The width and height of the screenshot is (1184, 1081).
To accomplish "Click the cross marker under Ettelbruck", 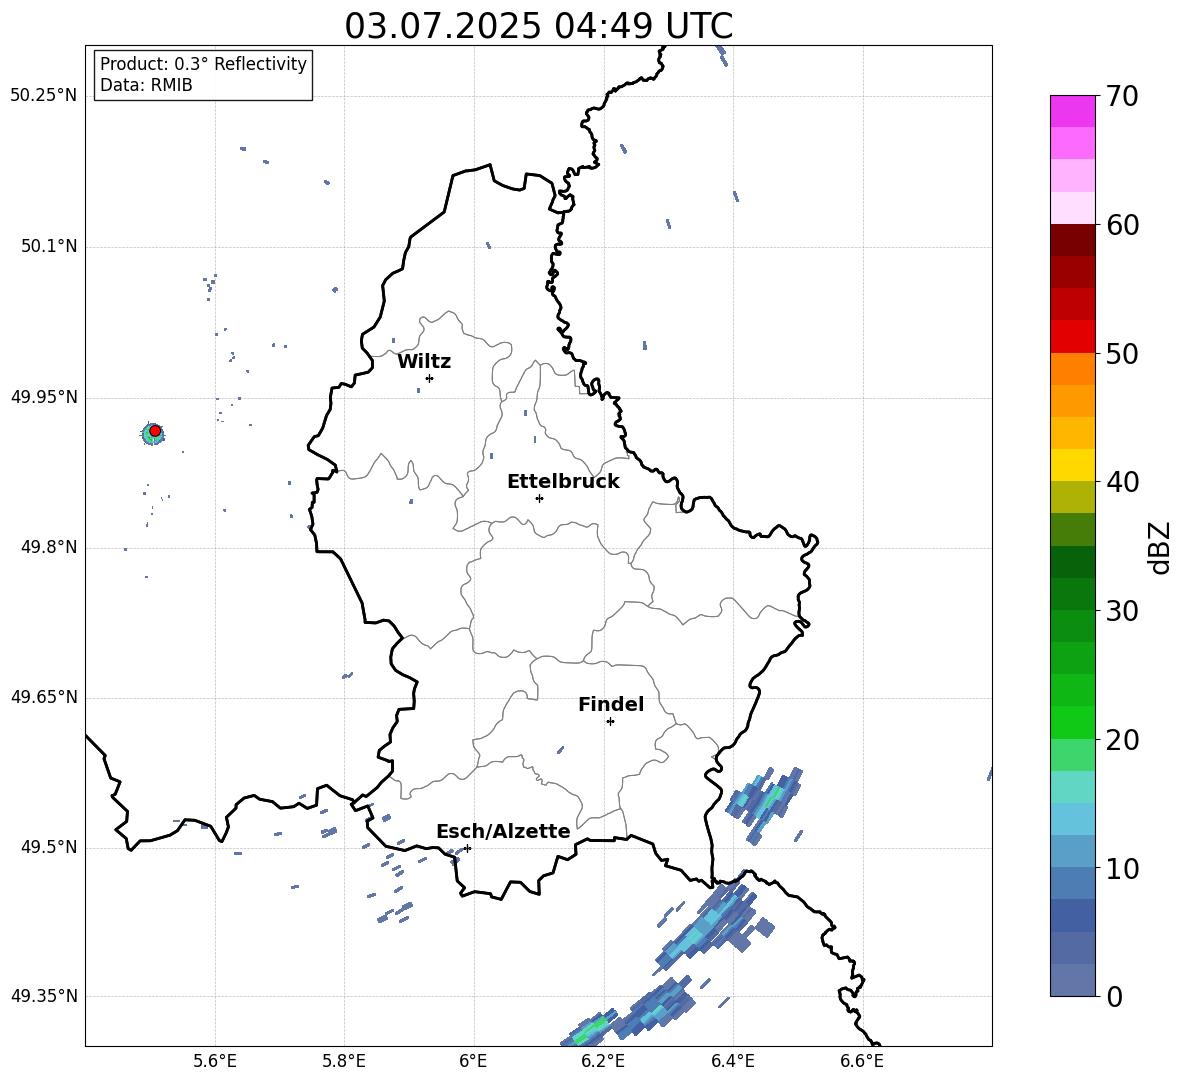I will click(x=539, y=498).
